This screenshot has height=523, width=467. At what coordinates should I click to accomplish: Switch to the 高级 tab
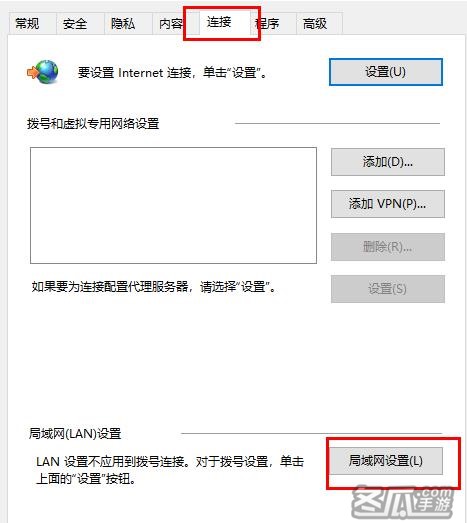315,24
